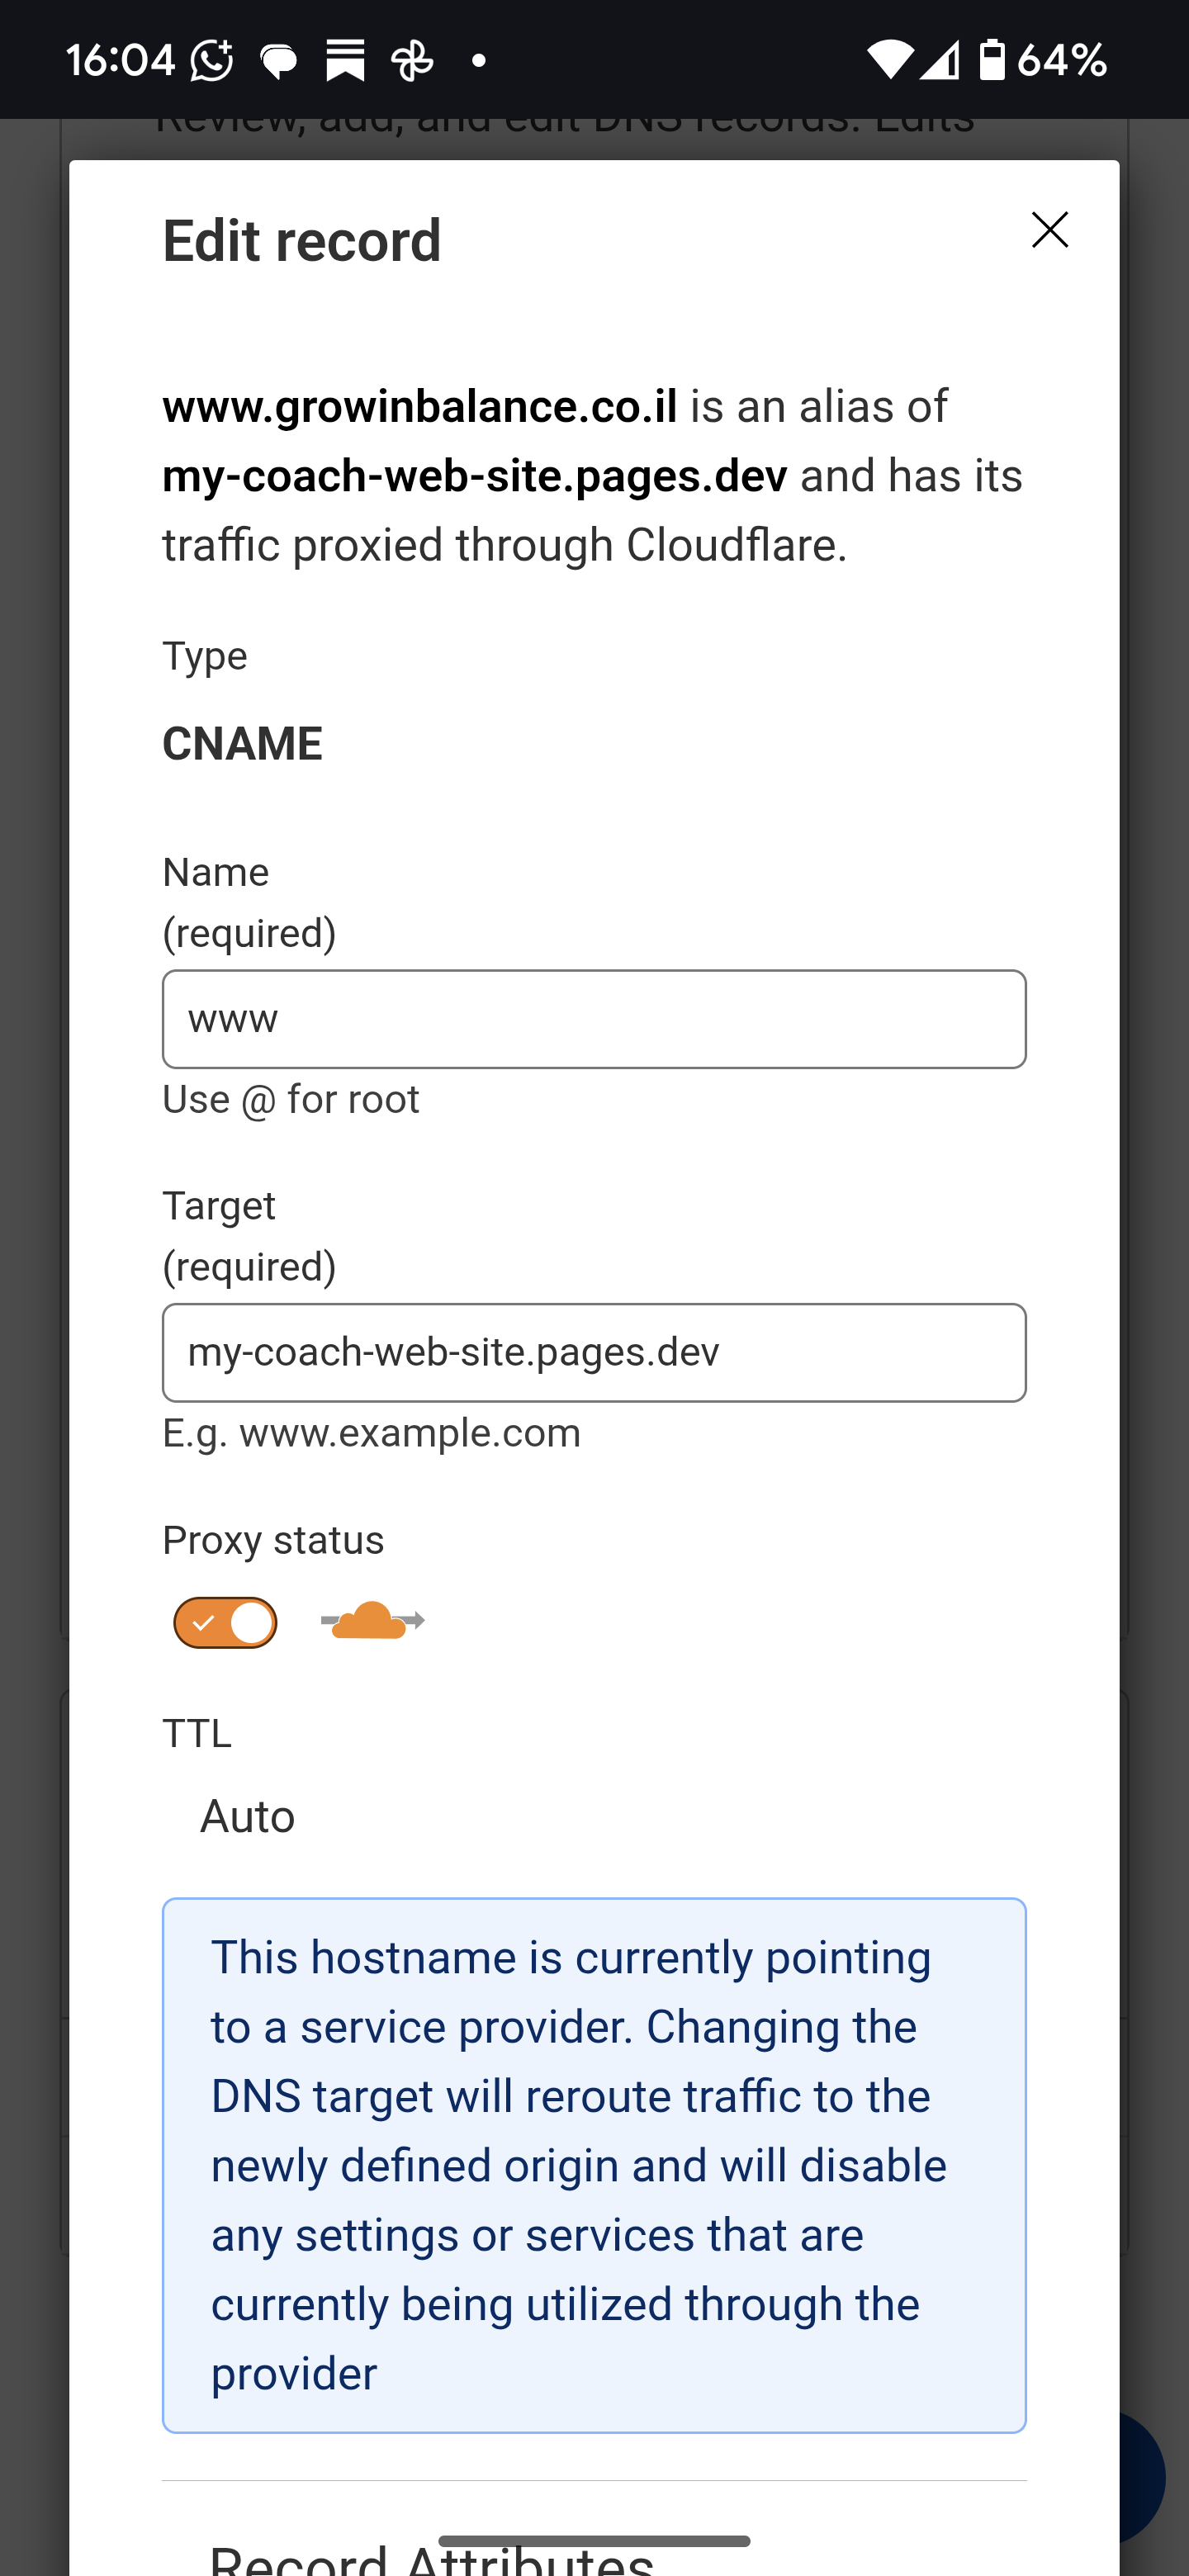Tap the pinwheel notification icon in status bar
The image size is (1189, 2576).
[x=412, y=61]
